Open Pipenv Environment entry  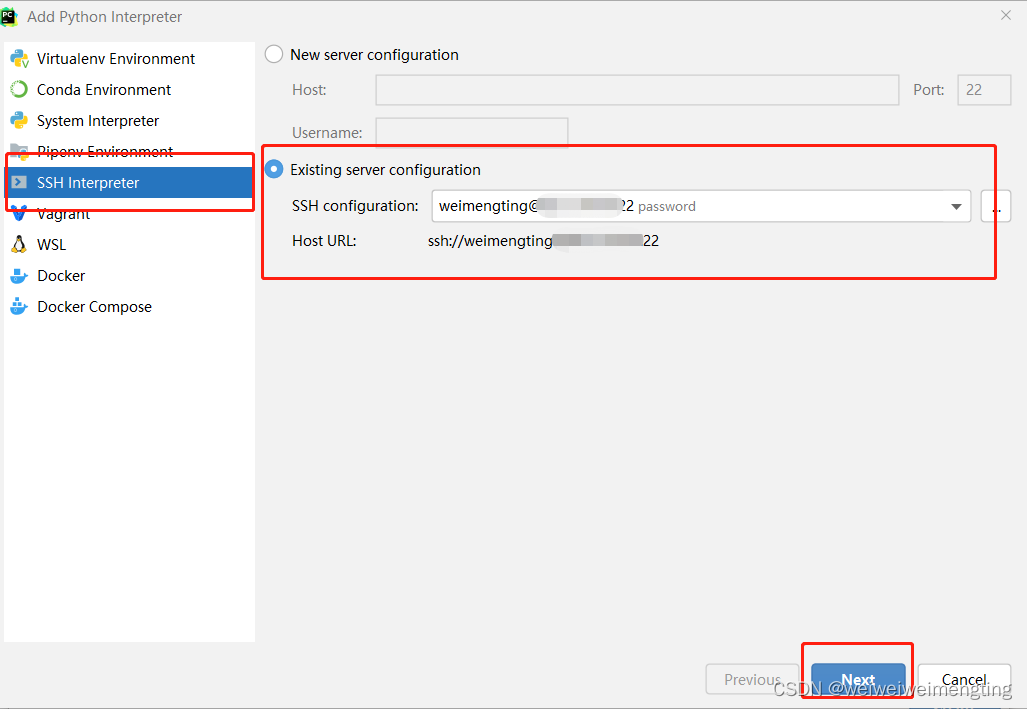pos(129,151)
